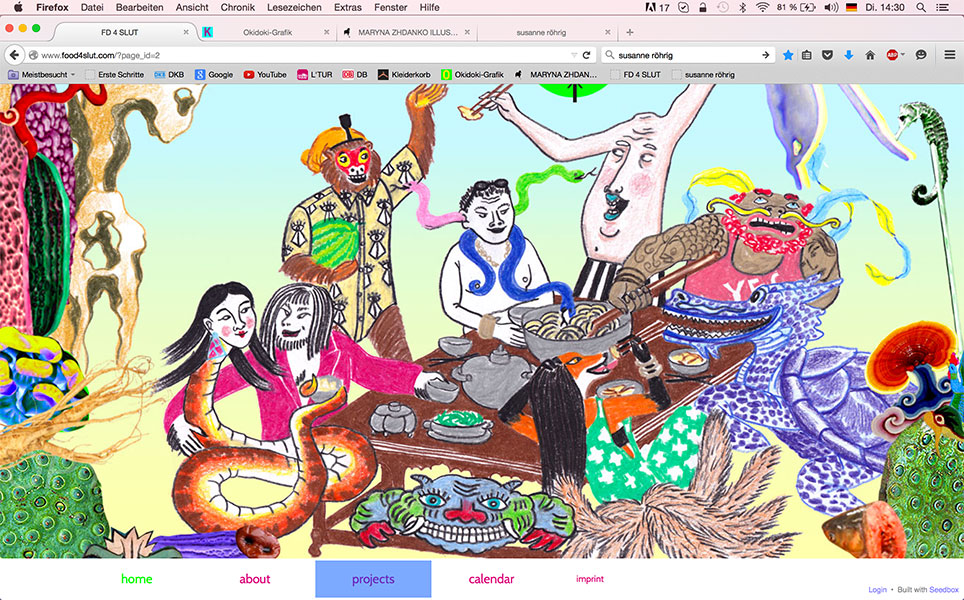Screen dimensions: 964x600
Task: Open the projects page link
Action: pos(373,579)
